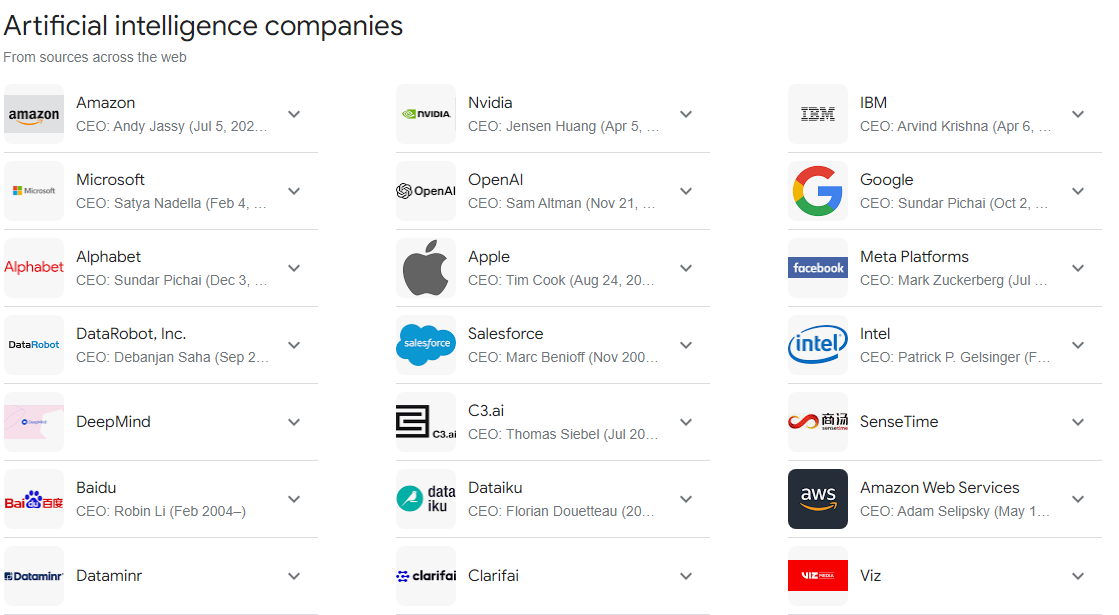Screen dimensions: 1119x615
Task: Click the Intel logo icon
Action: (x=817, y=345)
